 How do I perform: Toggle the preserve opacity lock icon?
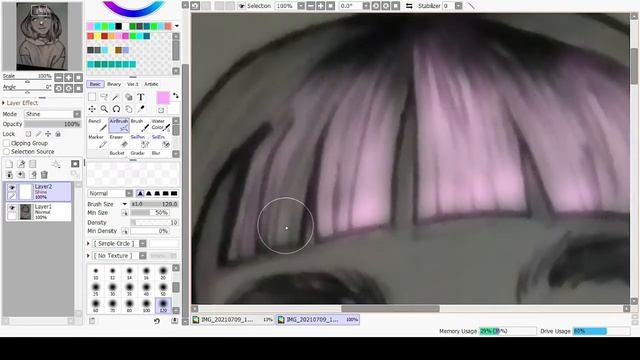[x=28, y=134]
